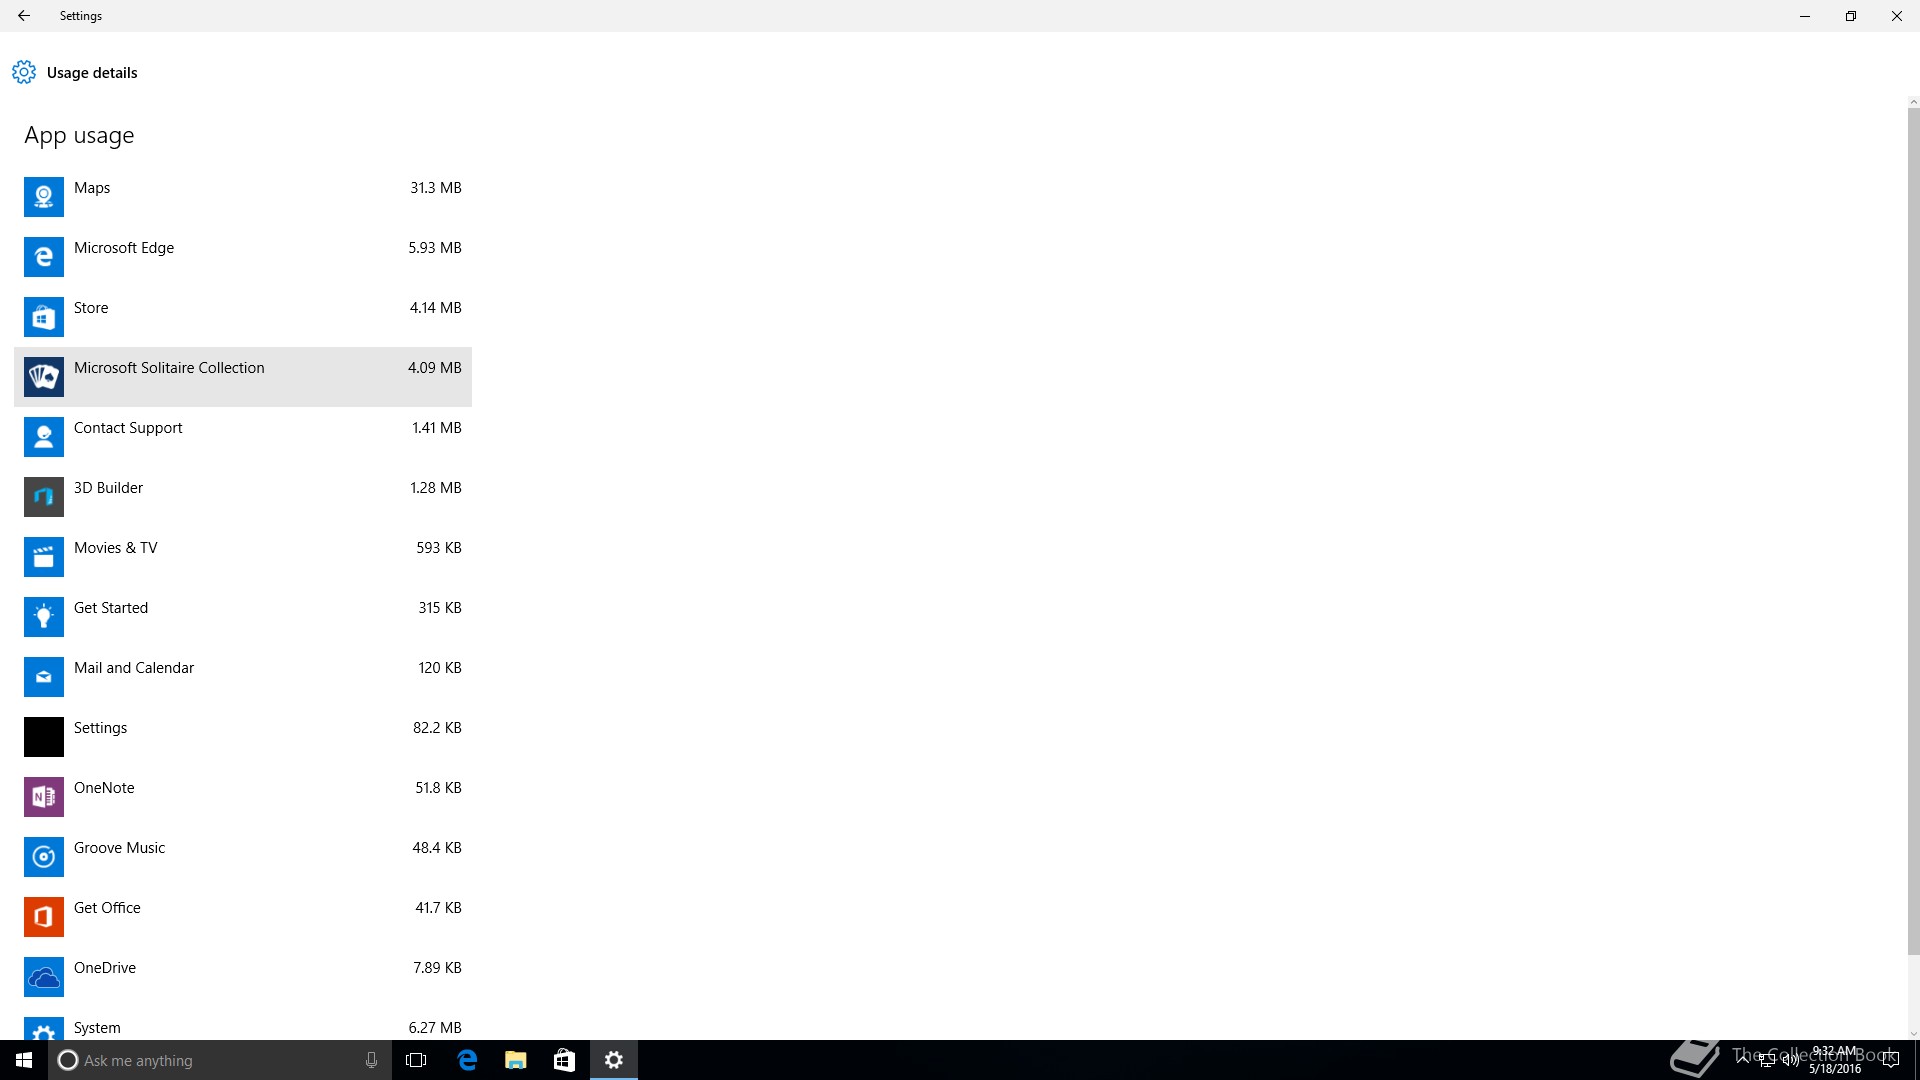Viewport: 1920px width, 1080px height.
Task: Open the Windows Start menu
Action: pos(24,1060)
